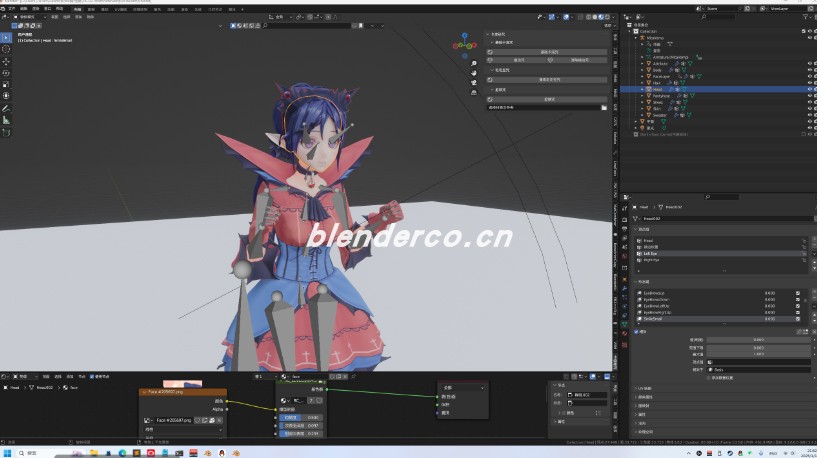Open the Window menu in top bar
The width and height of the screenshot is (817, 458).
(x=47, y=9)
